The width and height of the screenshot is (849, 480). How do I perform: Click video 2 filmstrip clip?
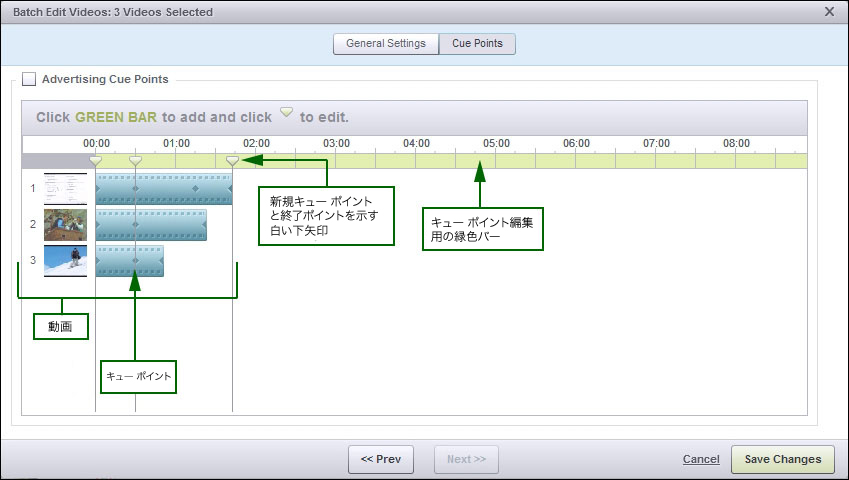point(151,225)
